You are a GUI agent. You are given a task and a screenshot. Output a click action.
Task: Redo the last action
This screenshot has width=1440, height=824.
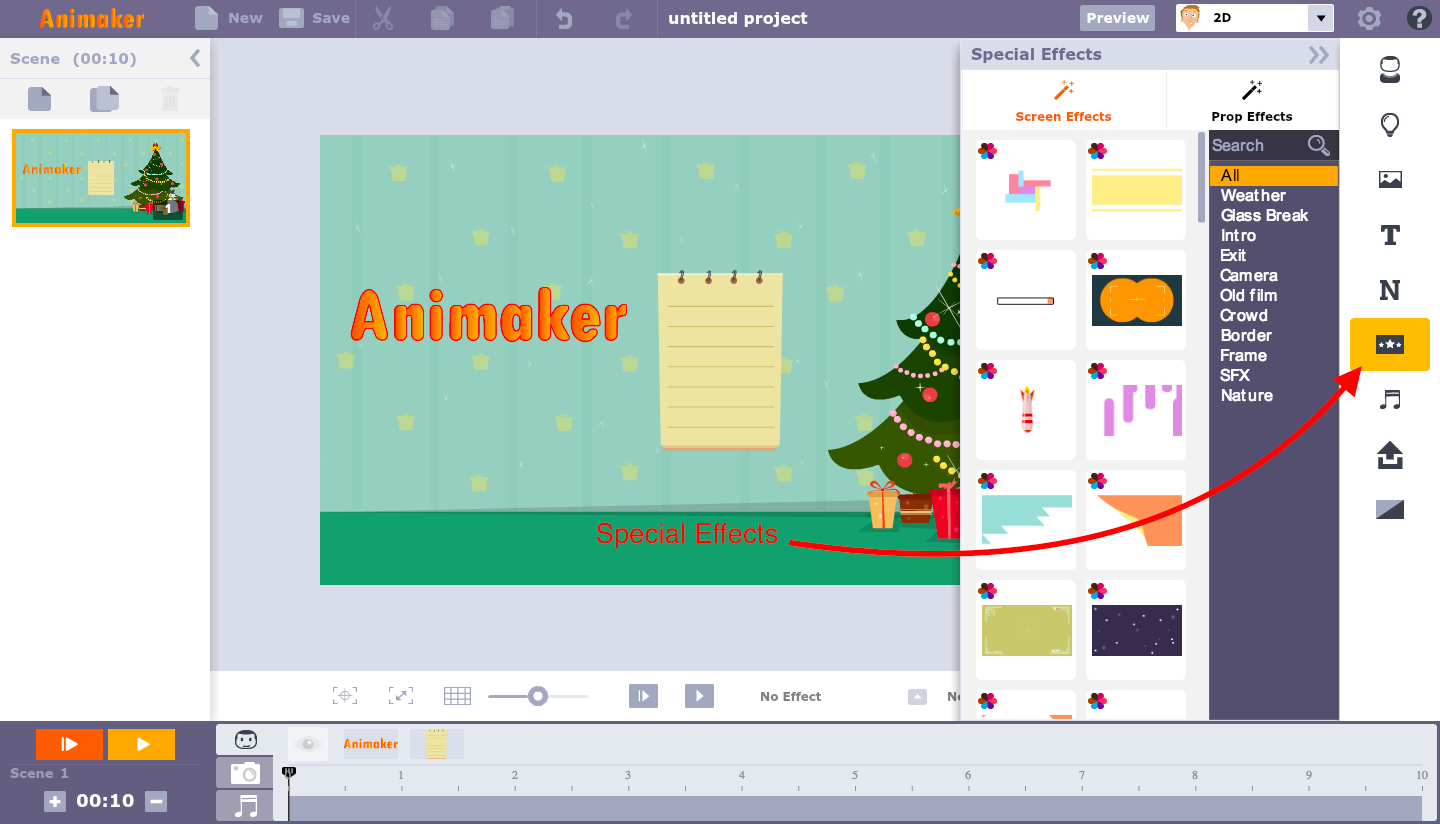tap(624, 18)
